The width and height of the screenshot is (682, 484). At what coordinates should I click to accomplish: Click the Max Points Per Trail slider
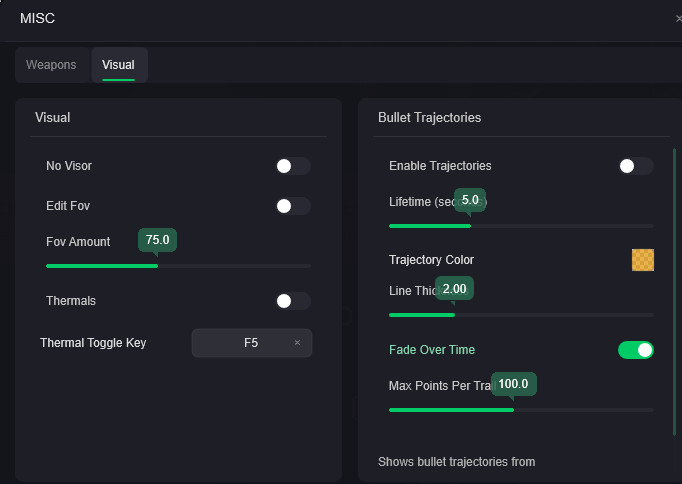tap(521, 410)
